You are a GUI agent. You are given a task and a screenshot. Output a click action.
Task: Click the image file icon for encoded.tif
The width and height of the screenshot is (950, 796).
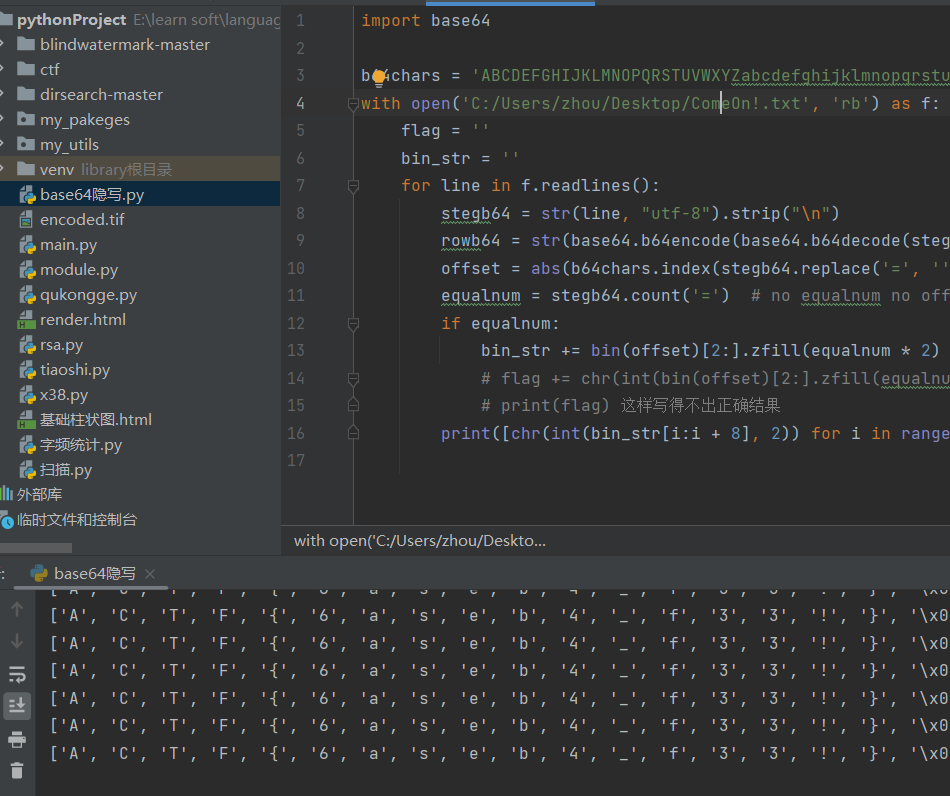(x=26, y=220)
